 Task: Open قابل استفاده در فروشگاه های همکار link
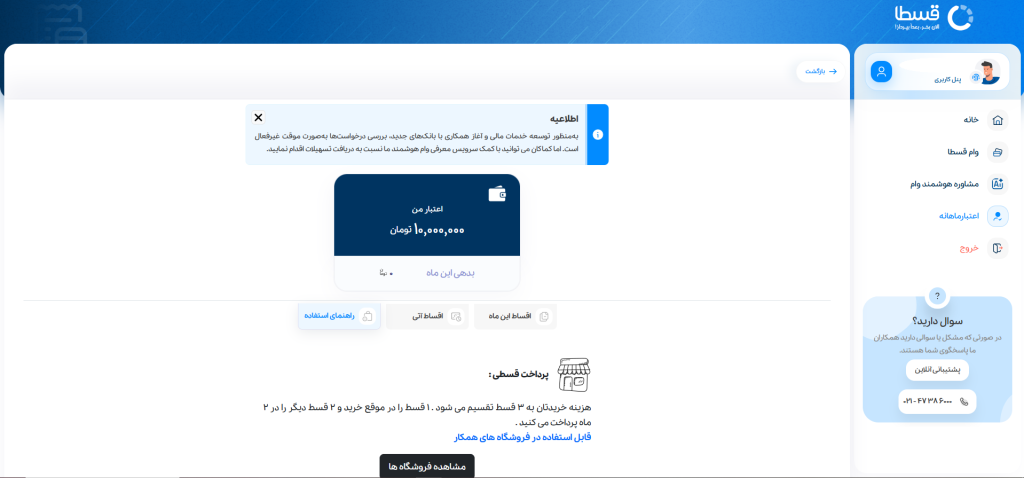click(x=522, y=437)
